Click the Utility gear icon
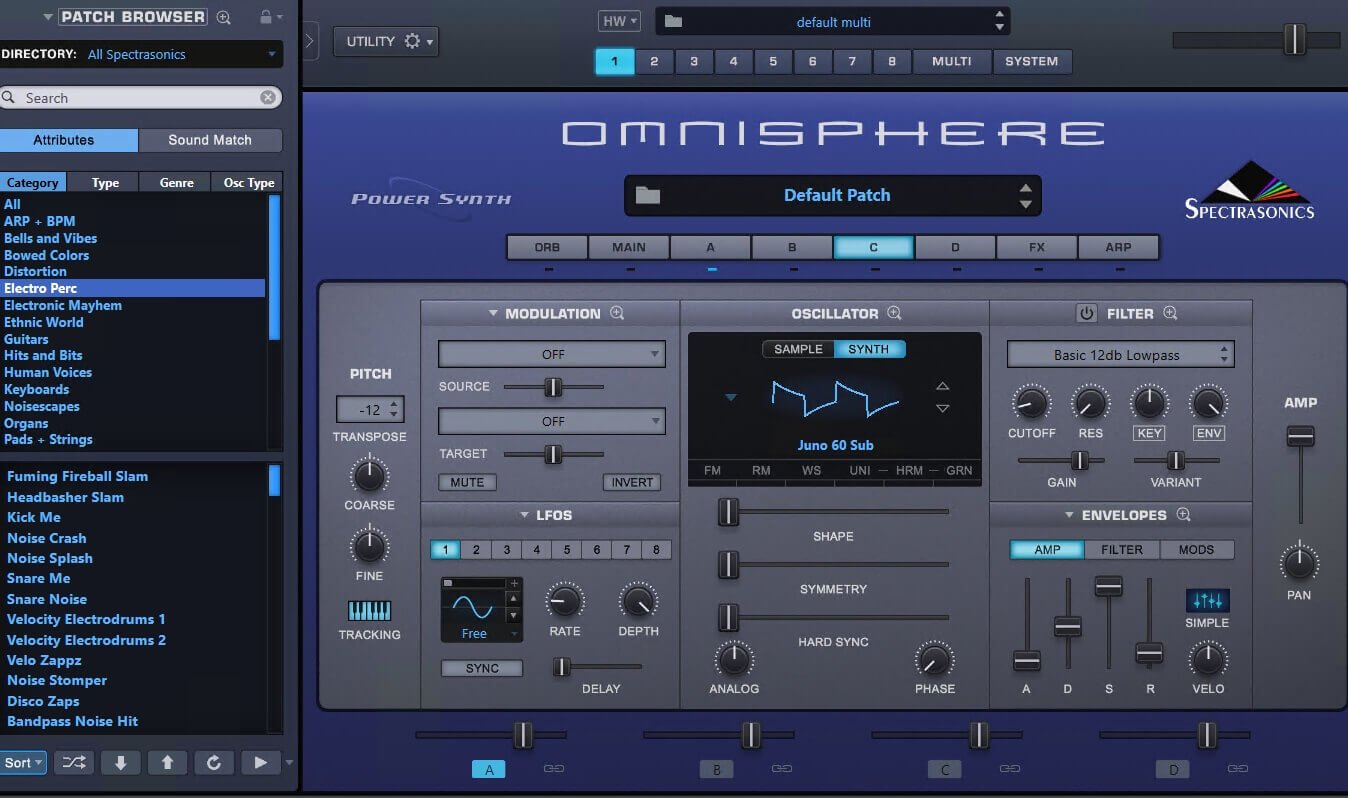Viewport: 1348px width, 798px height. (412, 41)
